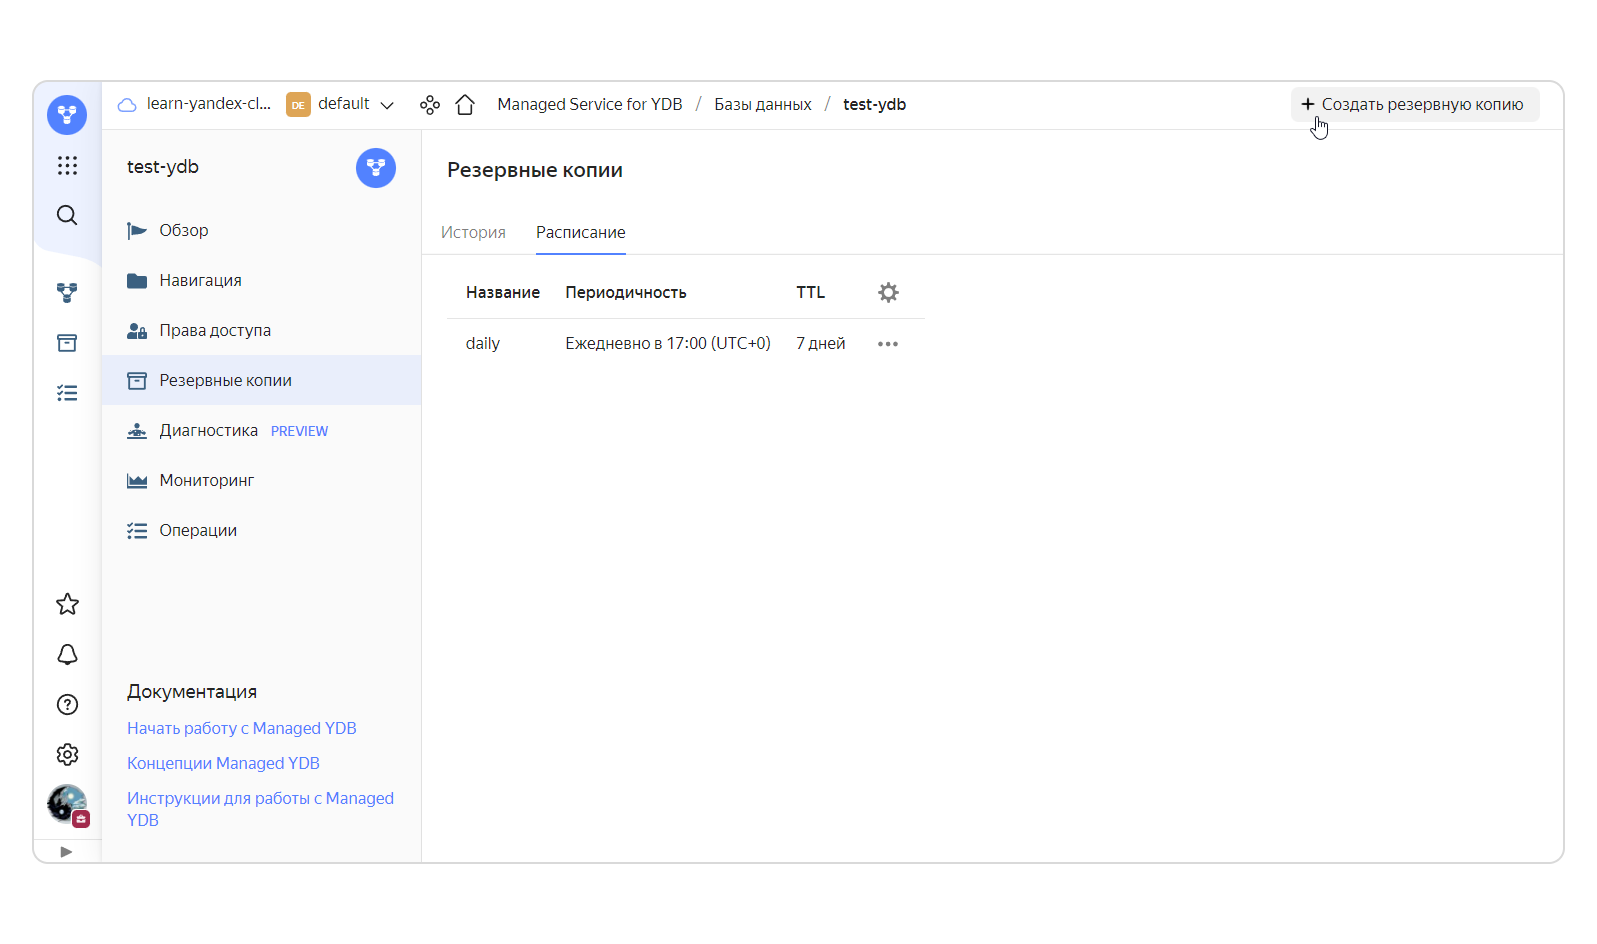The width and height of the screenshot is (1597, 944).
Task: Click the cloud icon beside learn-yandex-cl...
Action: click(x=127, y=105)
